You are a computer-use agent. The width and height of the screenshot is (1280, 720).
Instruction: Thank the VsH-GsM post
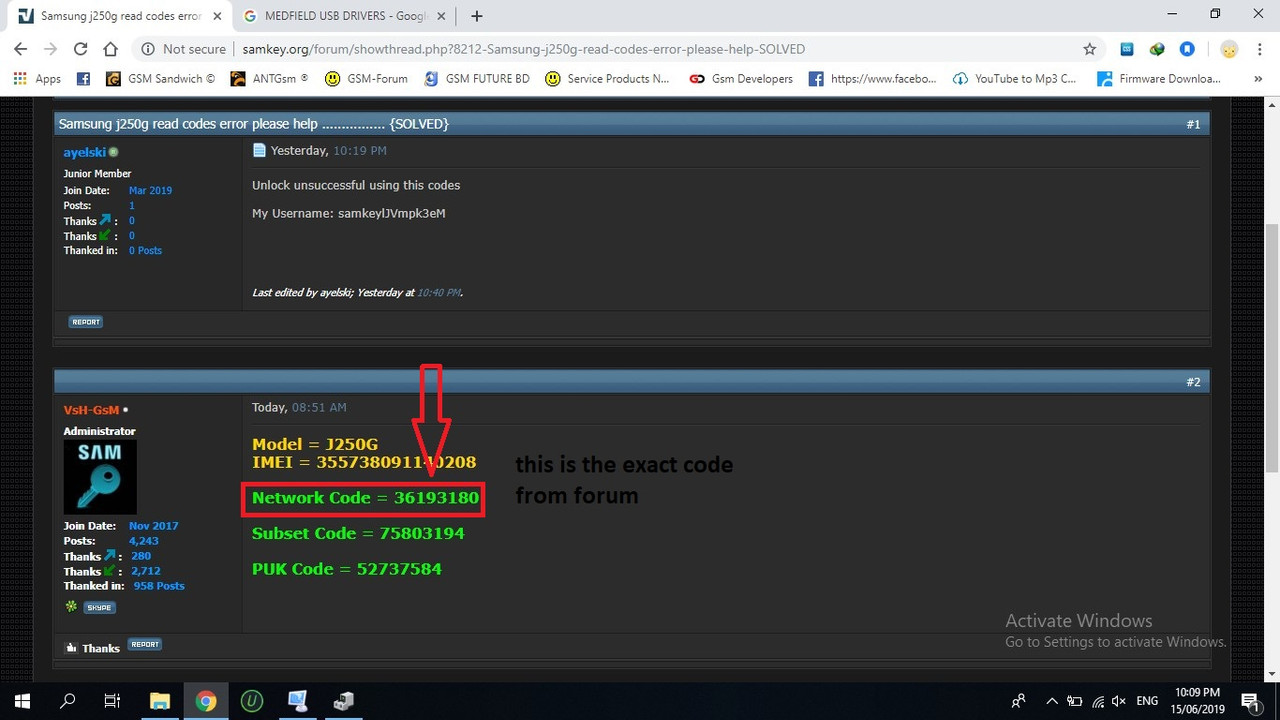click(92, 647)
